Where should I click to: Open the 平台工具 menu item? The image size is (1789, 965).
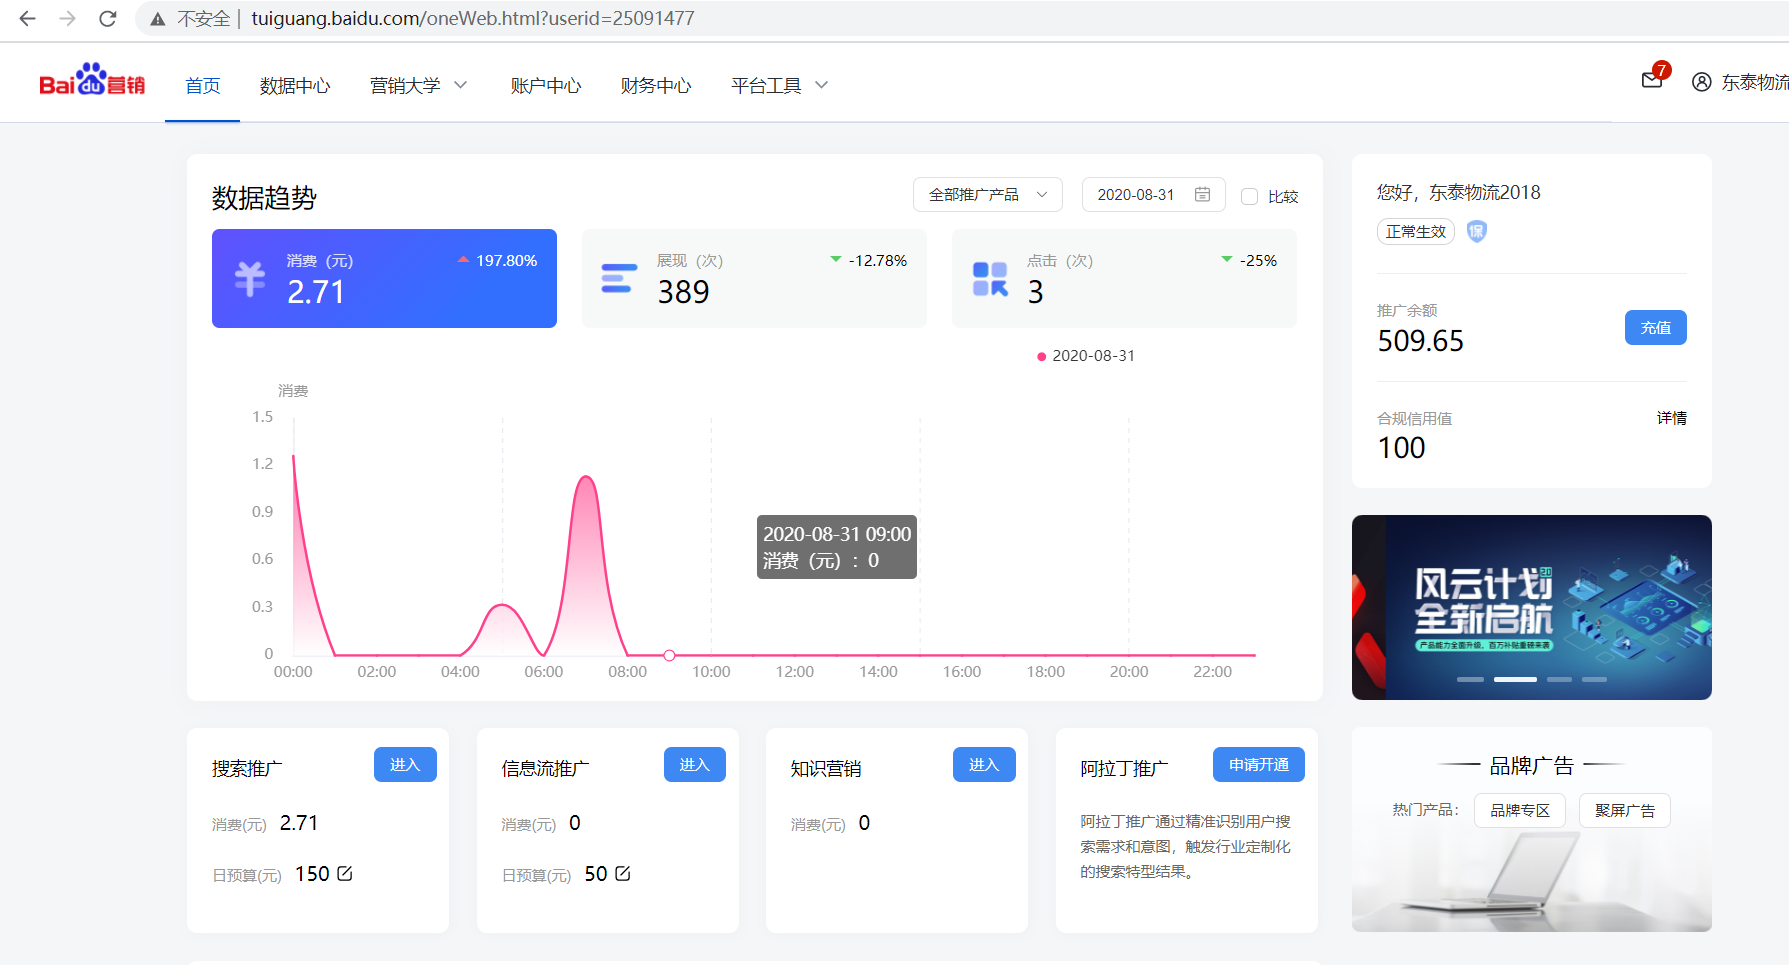point(766,85)
